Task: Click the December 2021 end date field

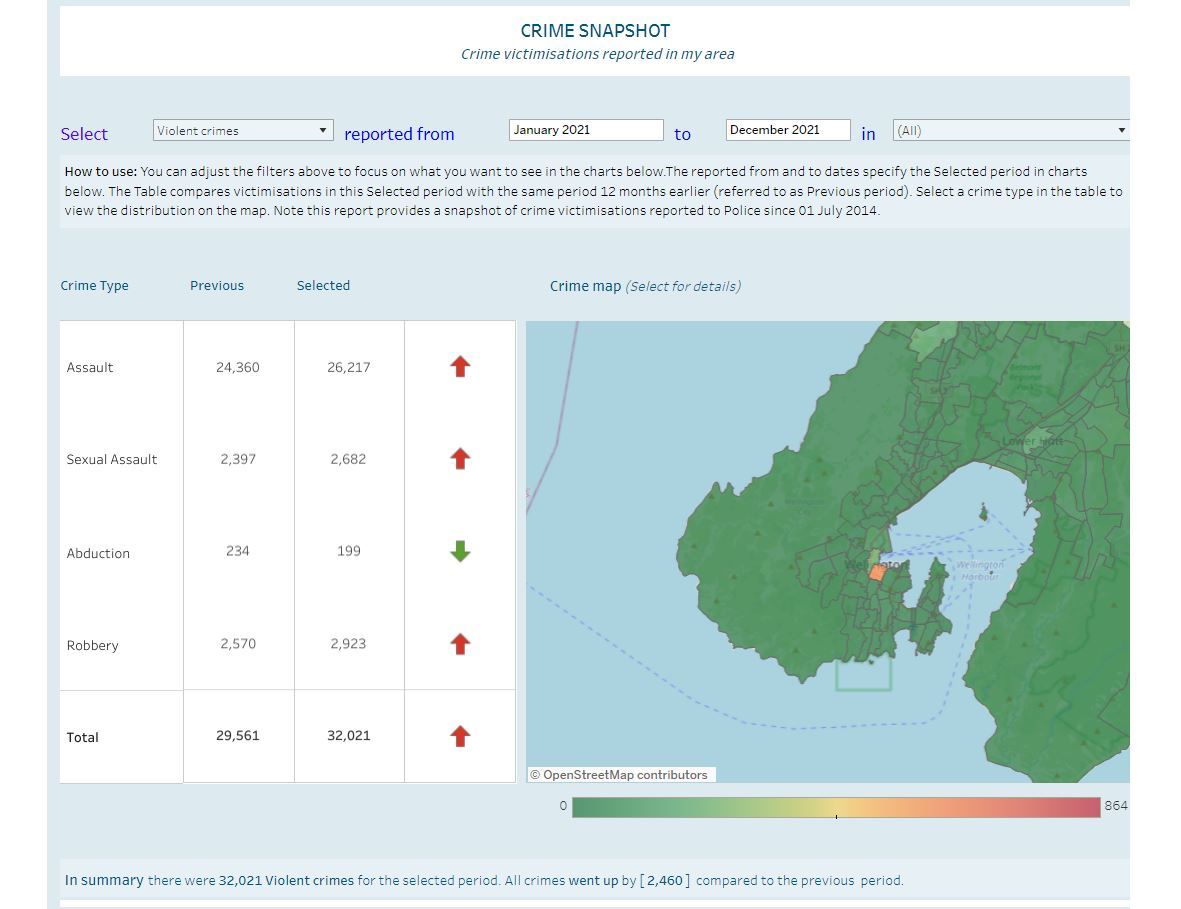Action: click(788, 130)
